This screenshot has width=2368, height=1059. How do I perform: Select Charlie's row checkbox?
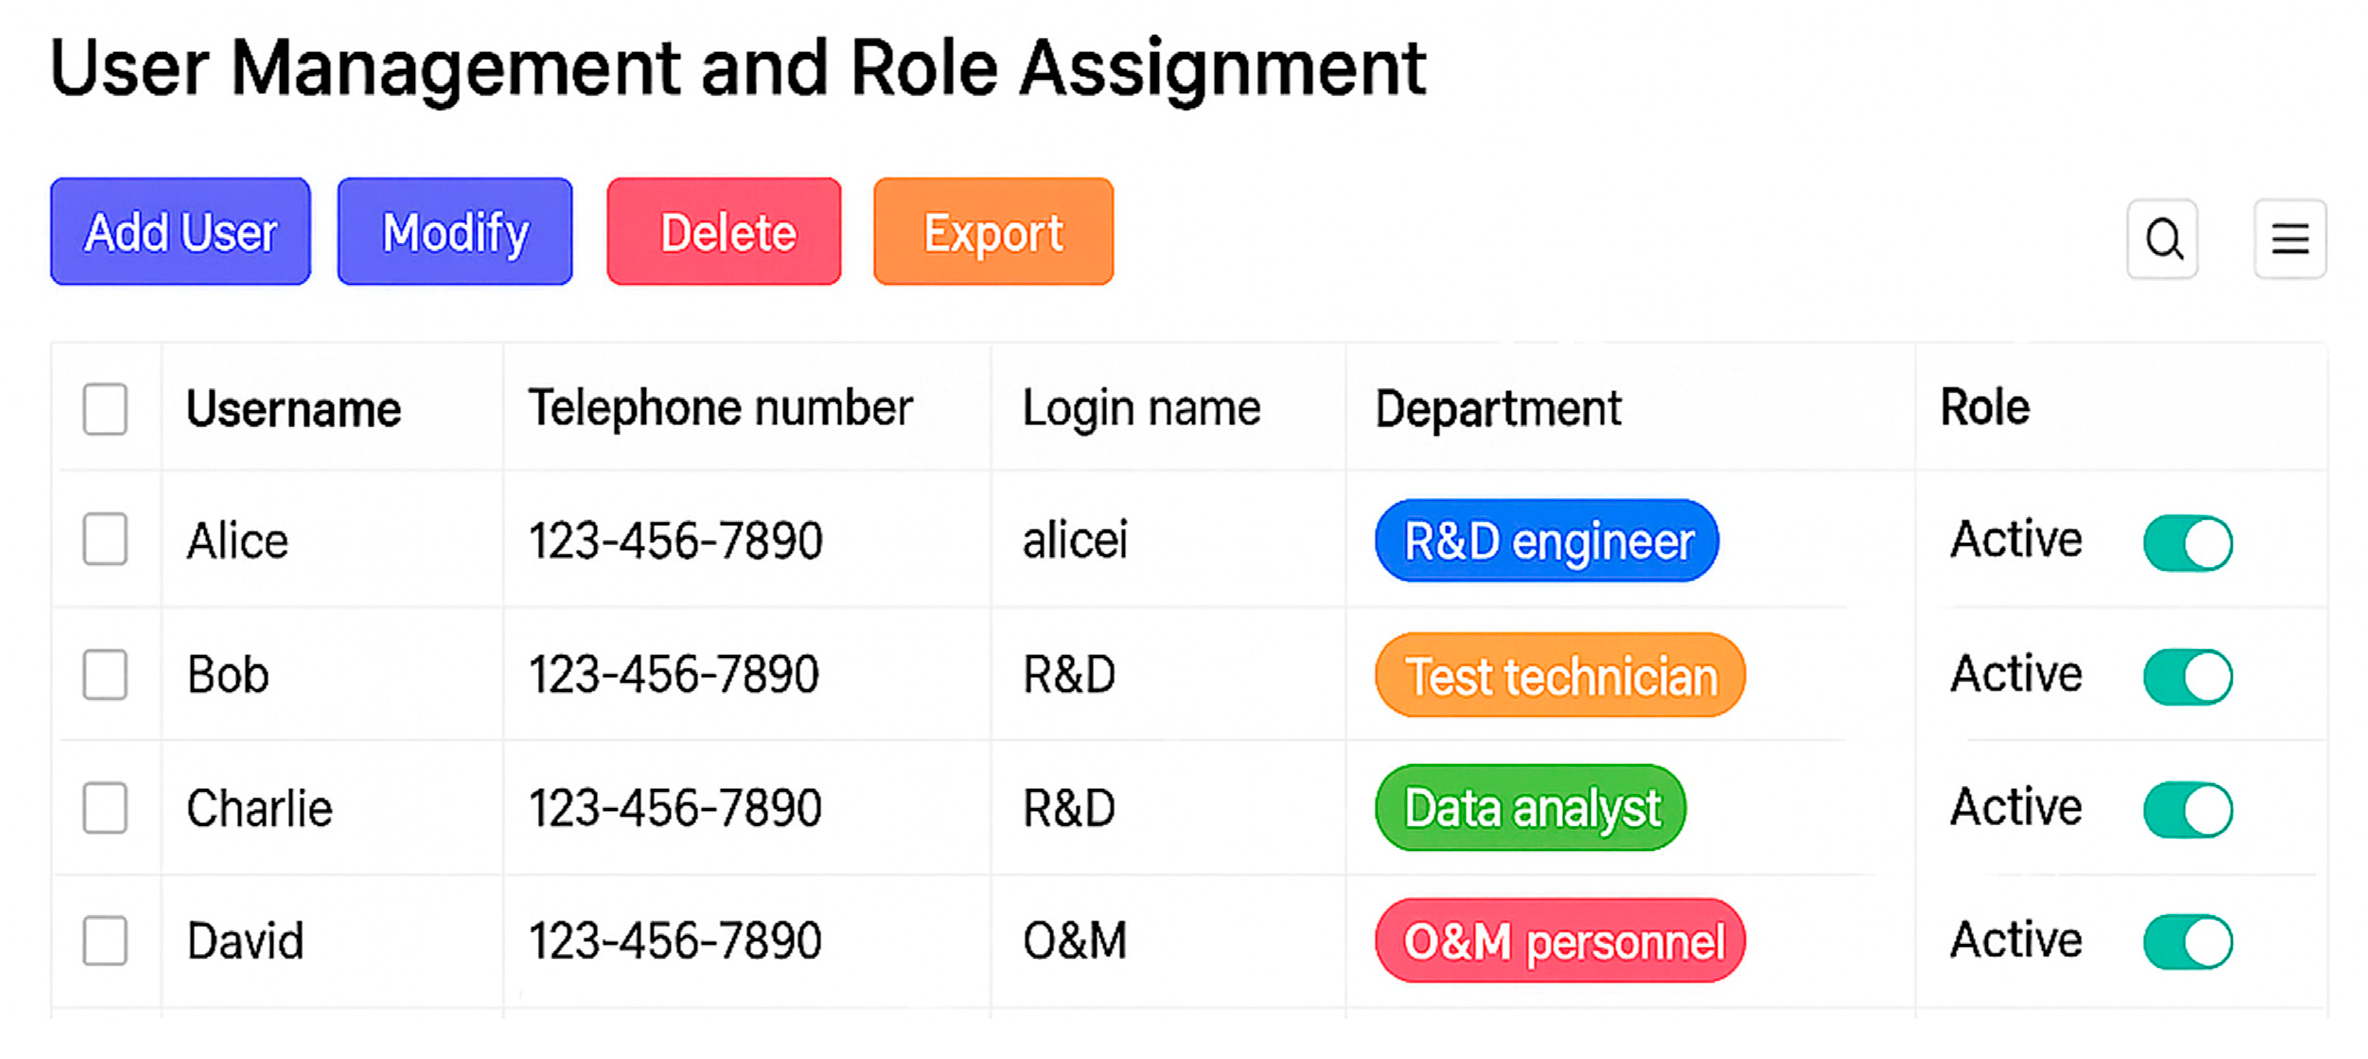105,808
